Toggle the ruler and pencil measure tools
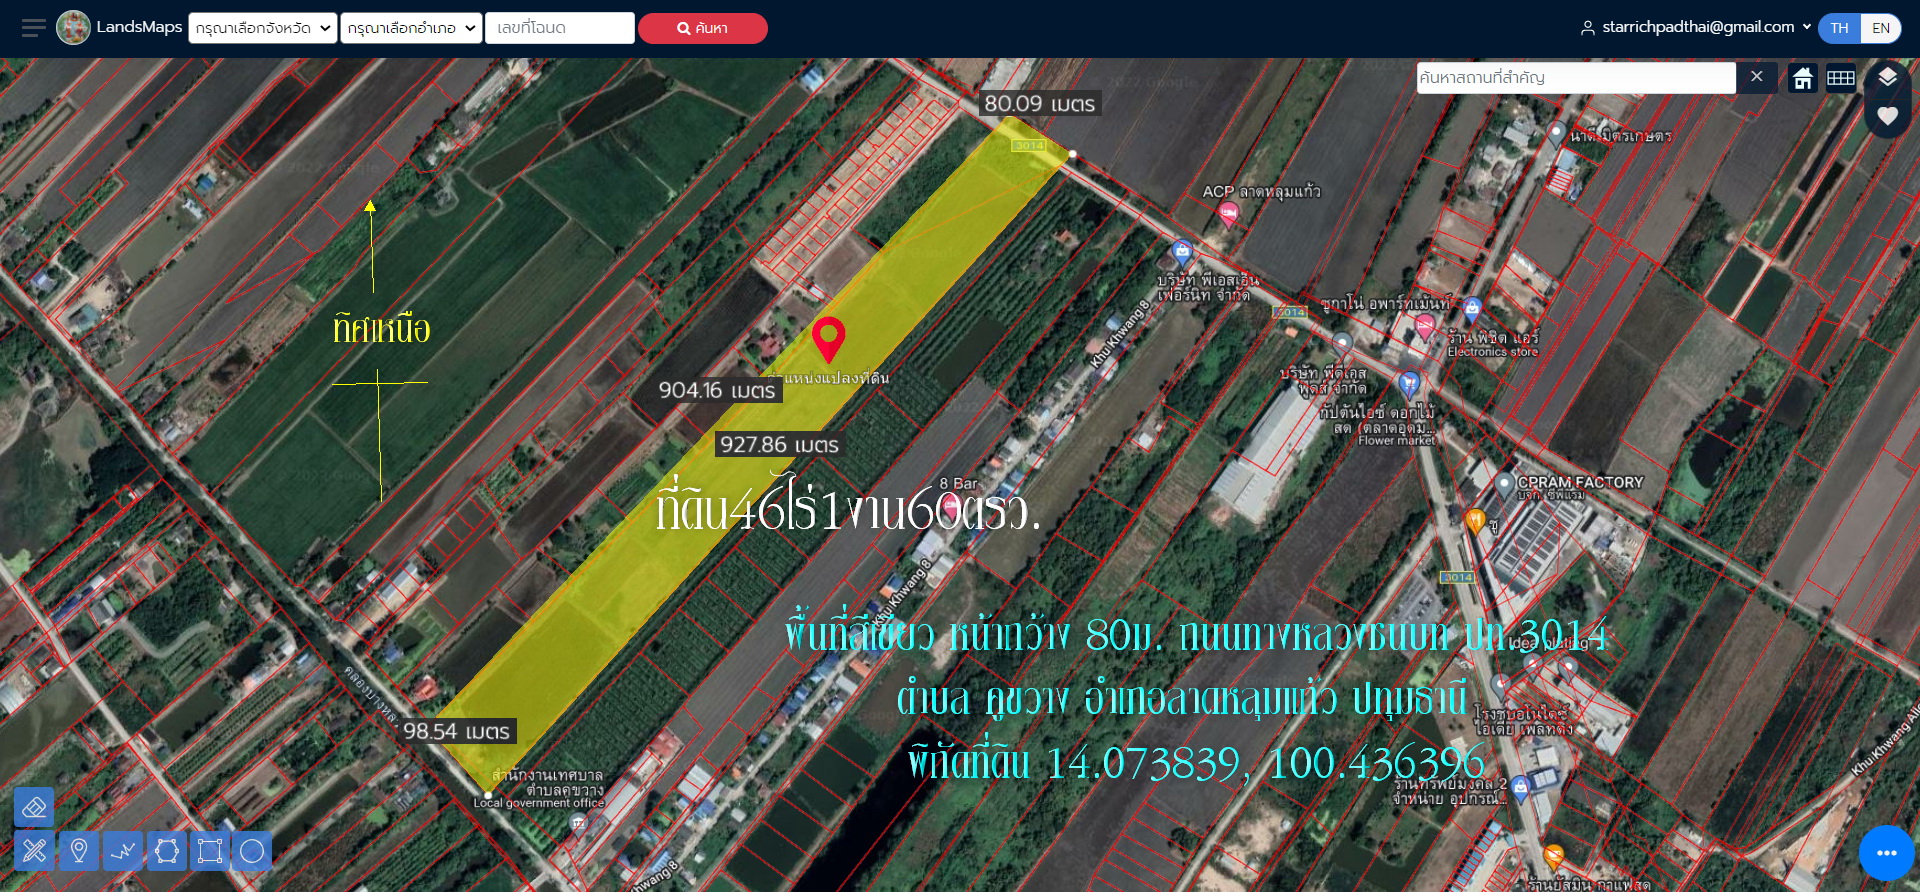 pos(34,851)
